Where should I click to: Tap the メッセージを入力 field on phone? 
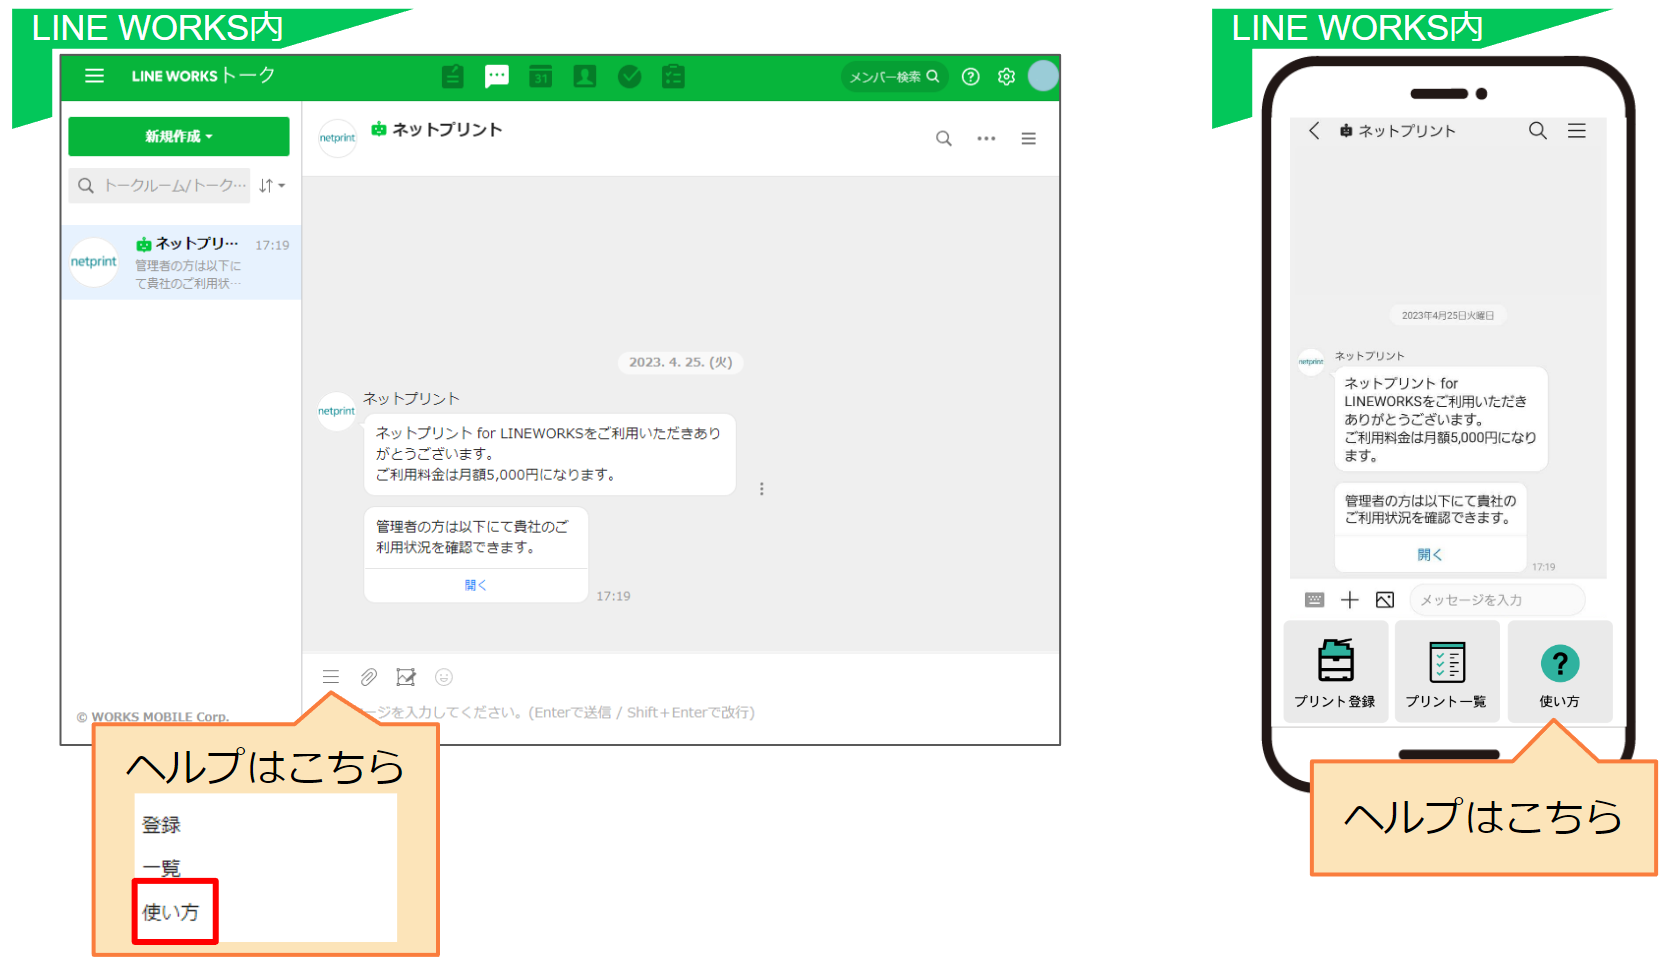coord(1497,600)
